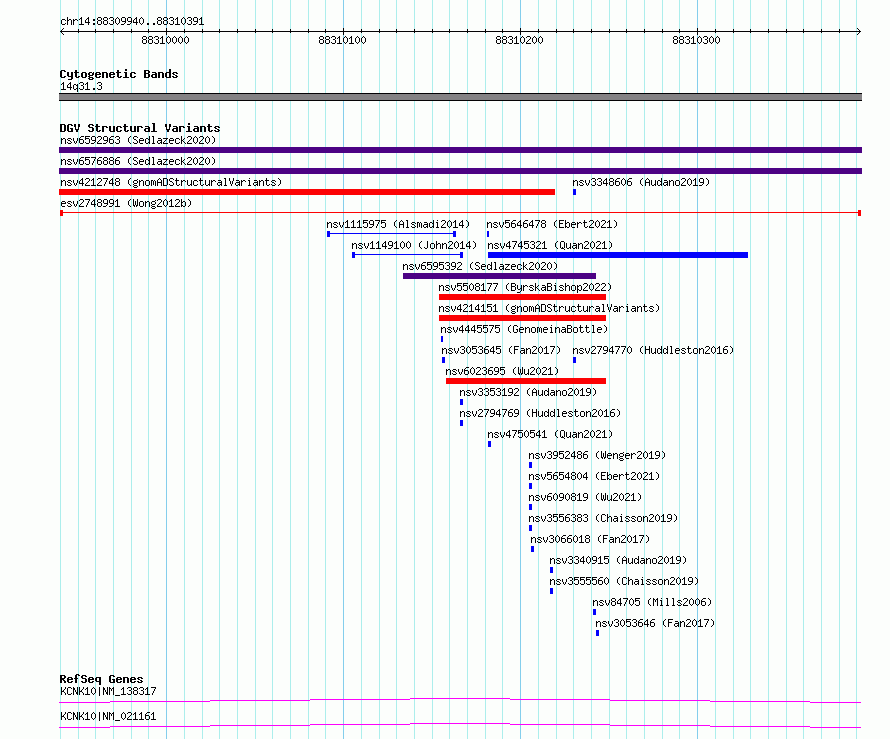Screen dimensions: 890x739
Task: Click the purple bar under nsv6595392
Action: 499,276
